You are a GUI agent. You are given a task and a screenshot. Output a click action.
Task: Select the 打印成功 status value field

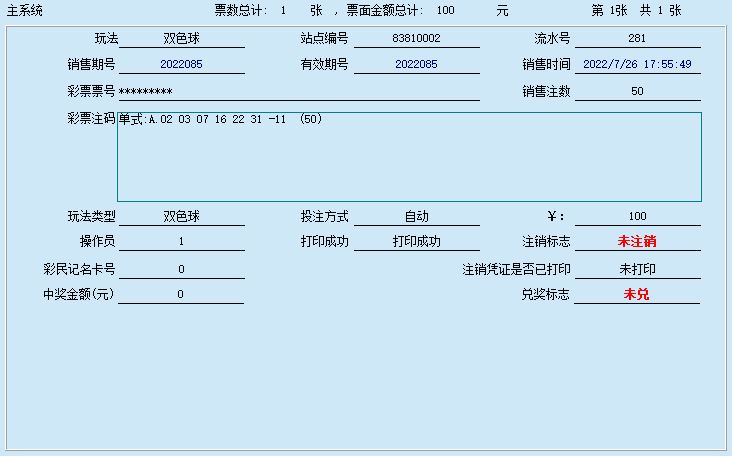tap(416, 242)
